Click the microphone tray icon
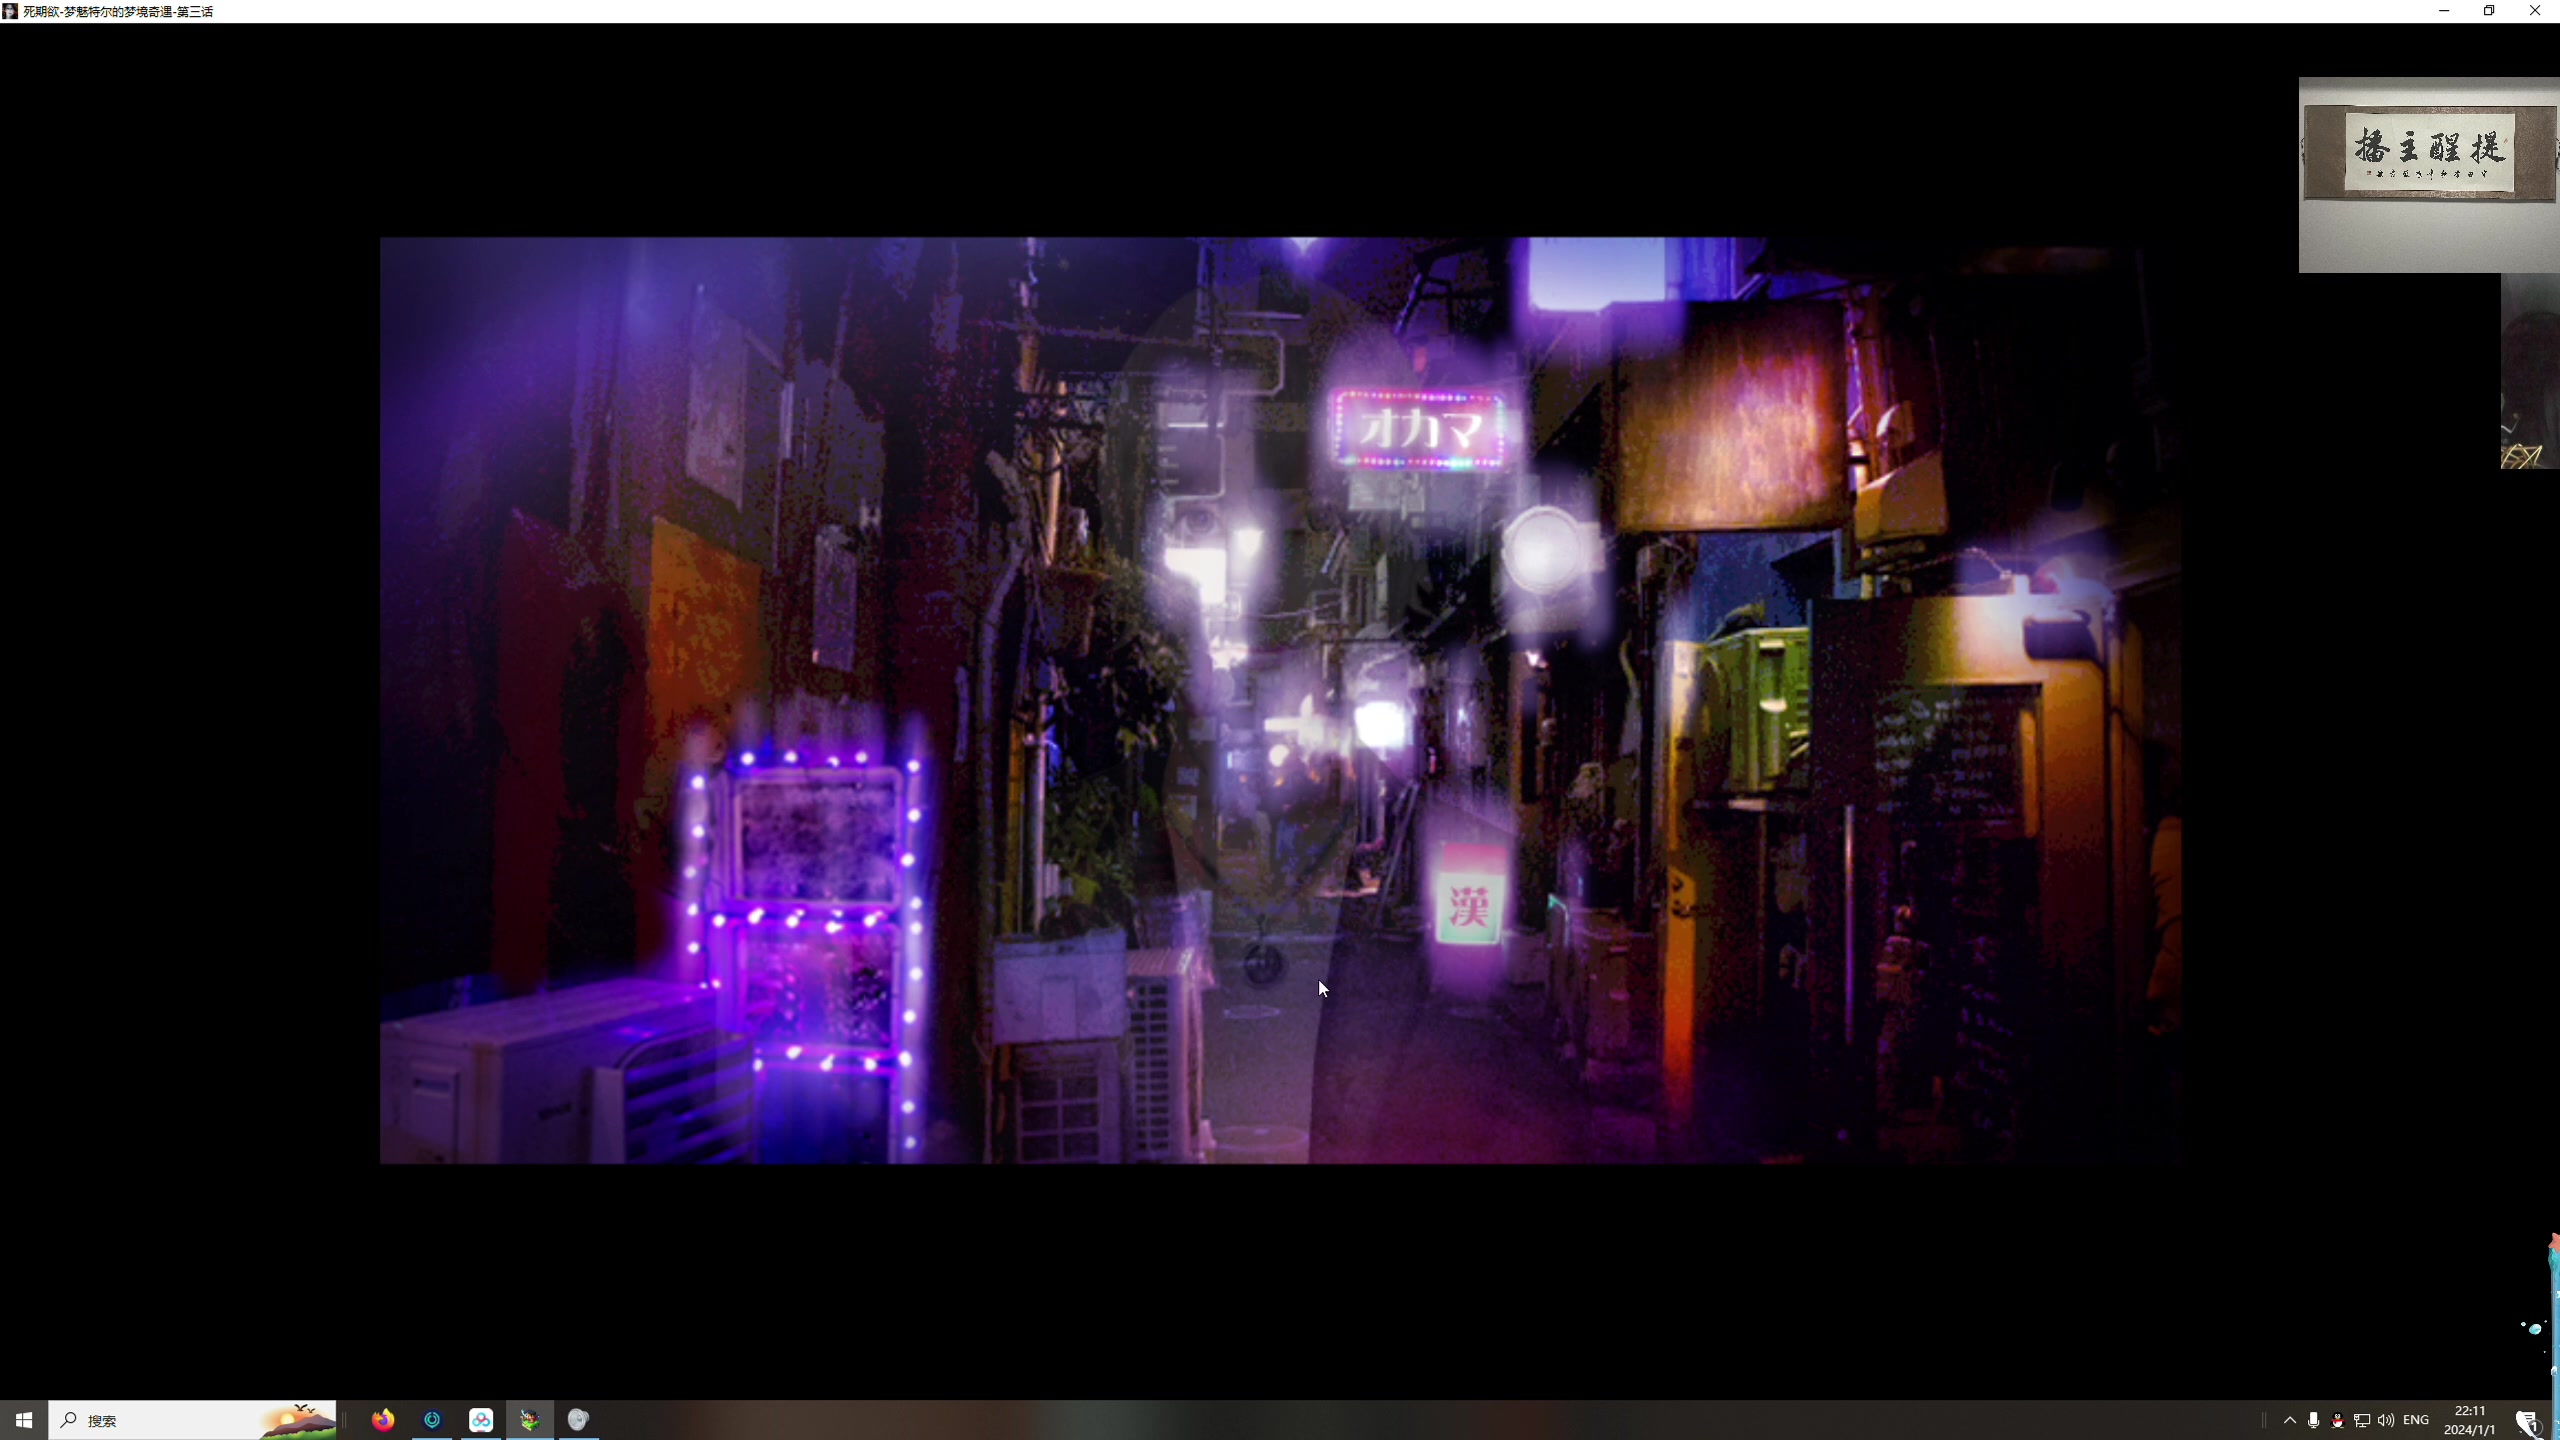The image size is (2560, 1440). tap(2313, 1420)
